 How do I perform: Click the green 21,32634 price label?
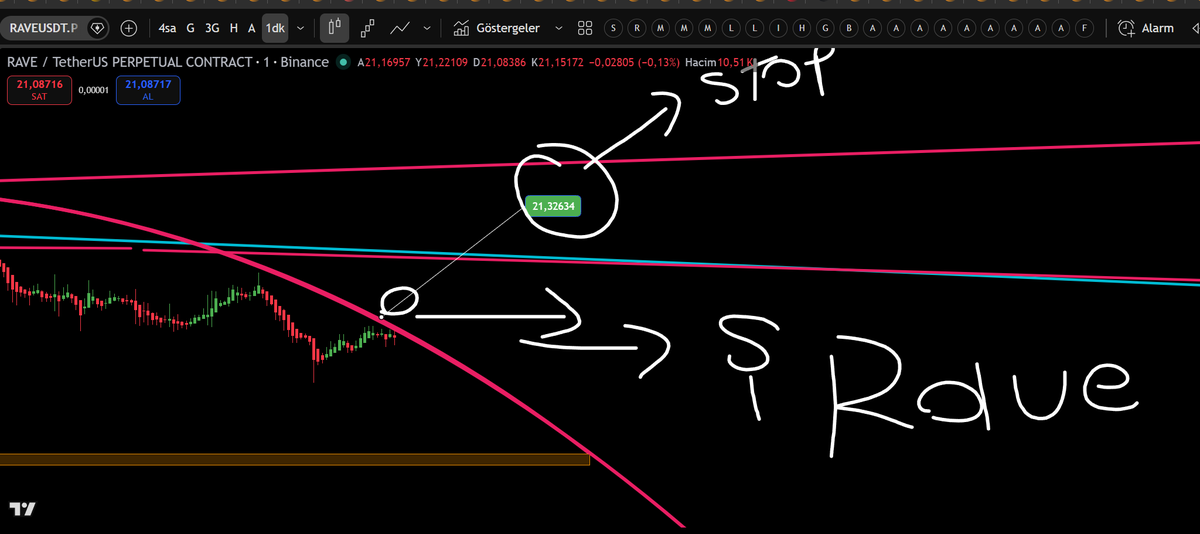[553, 206]
